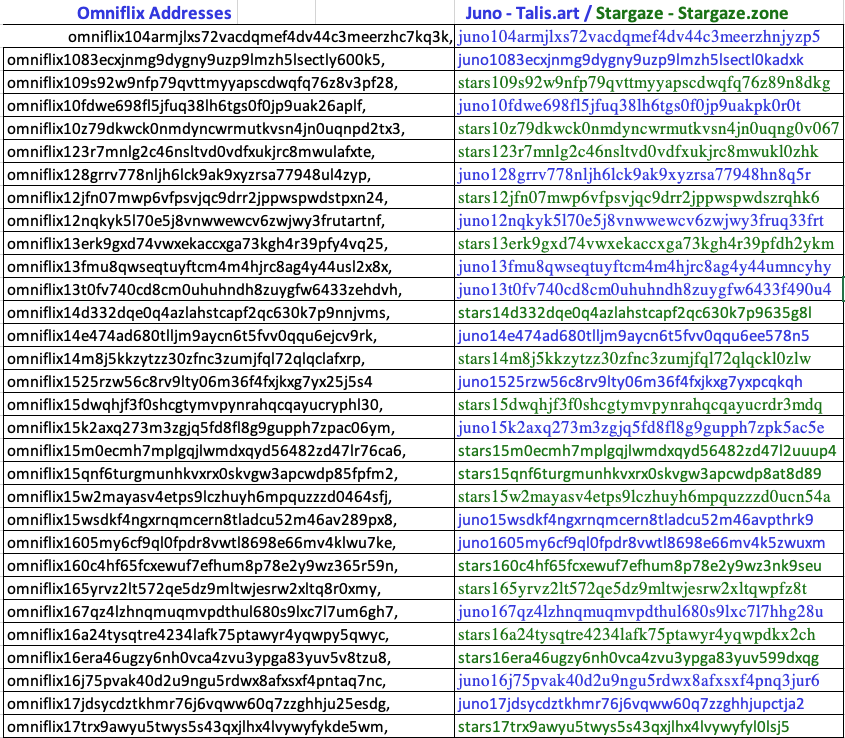This screenshot has width=845, height=738.
Task: Select cell juno10fdwe698fl5jfuq38lh6tgs0f0jp9uakpk0r0t
Action: (649, 106)
